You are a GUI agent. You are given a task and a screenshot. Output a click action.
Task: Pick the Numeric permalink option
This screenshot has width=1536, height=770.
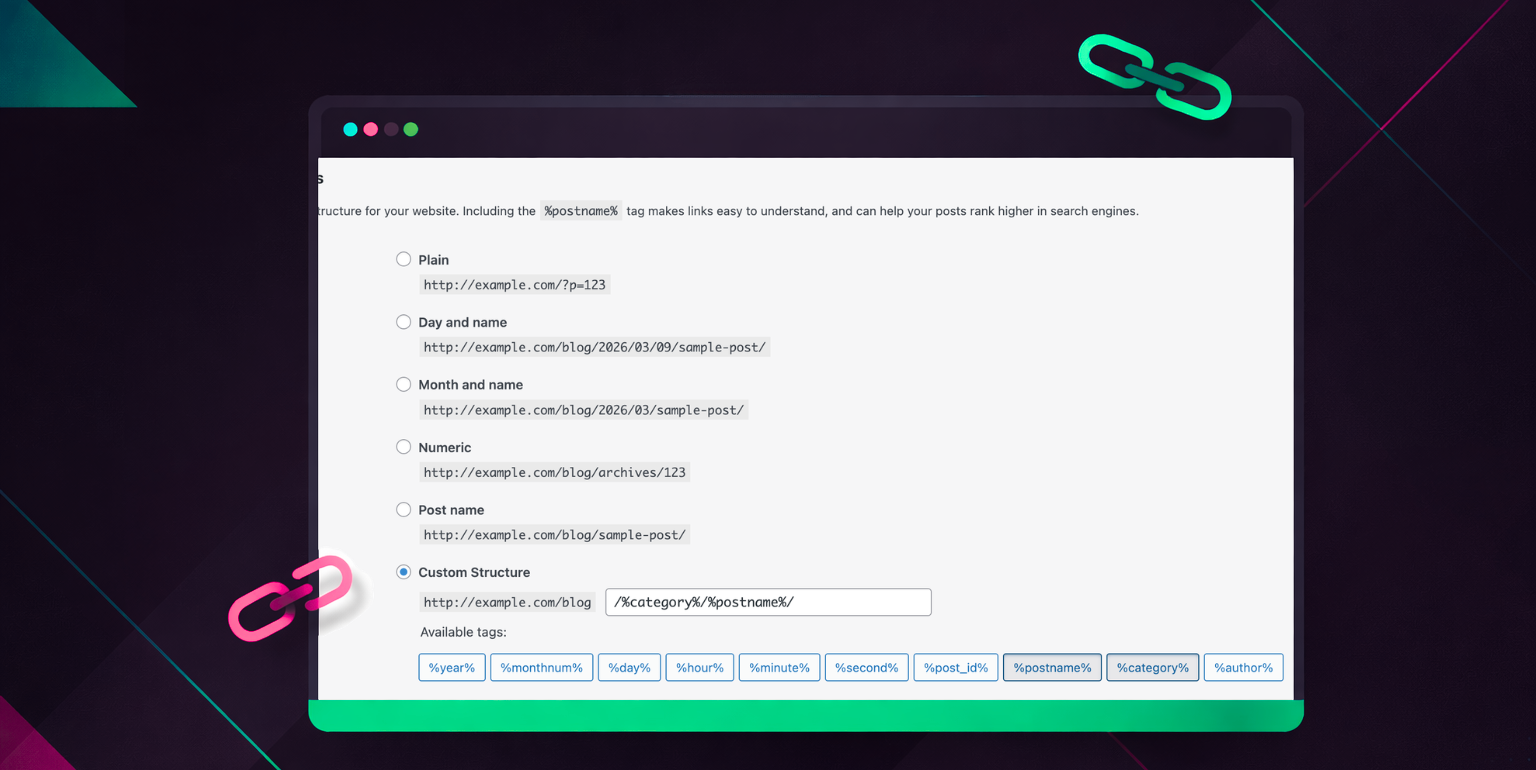point(404,447)
